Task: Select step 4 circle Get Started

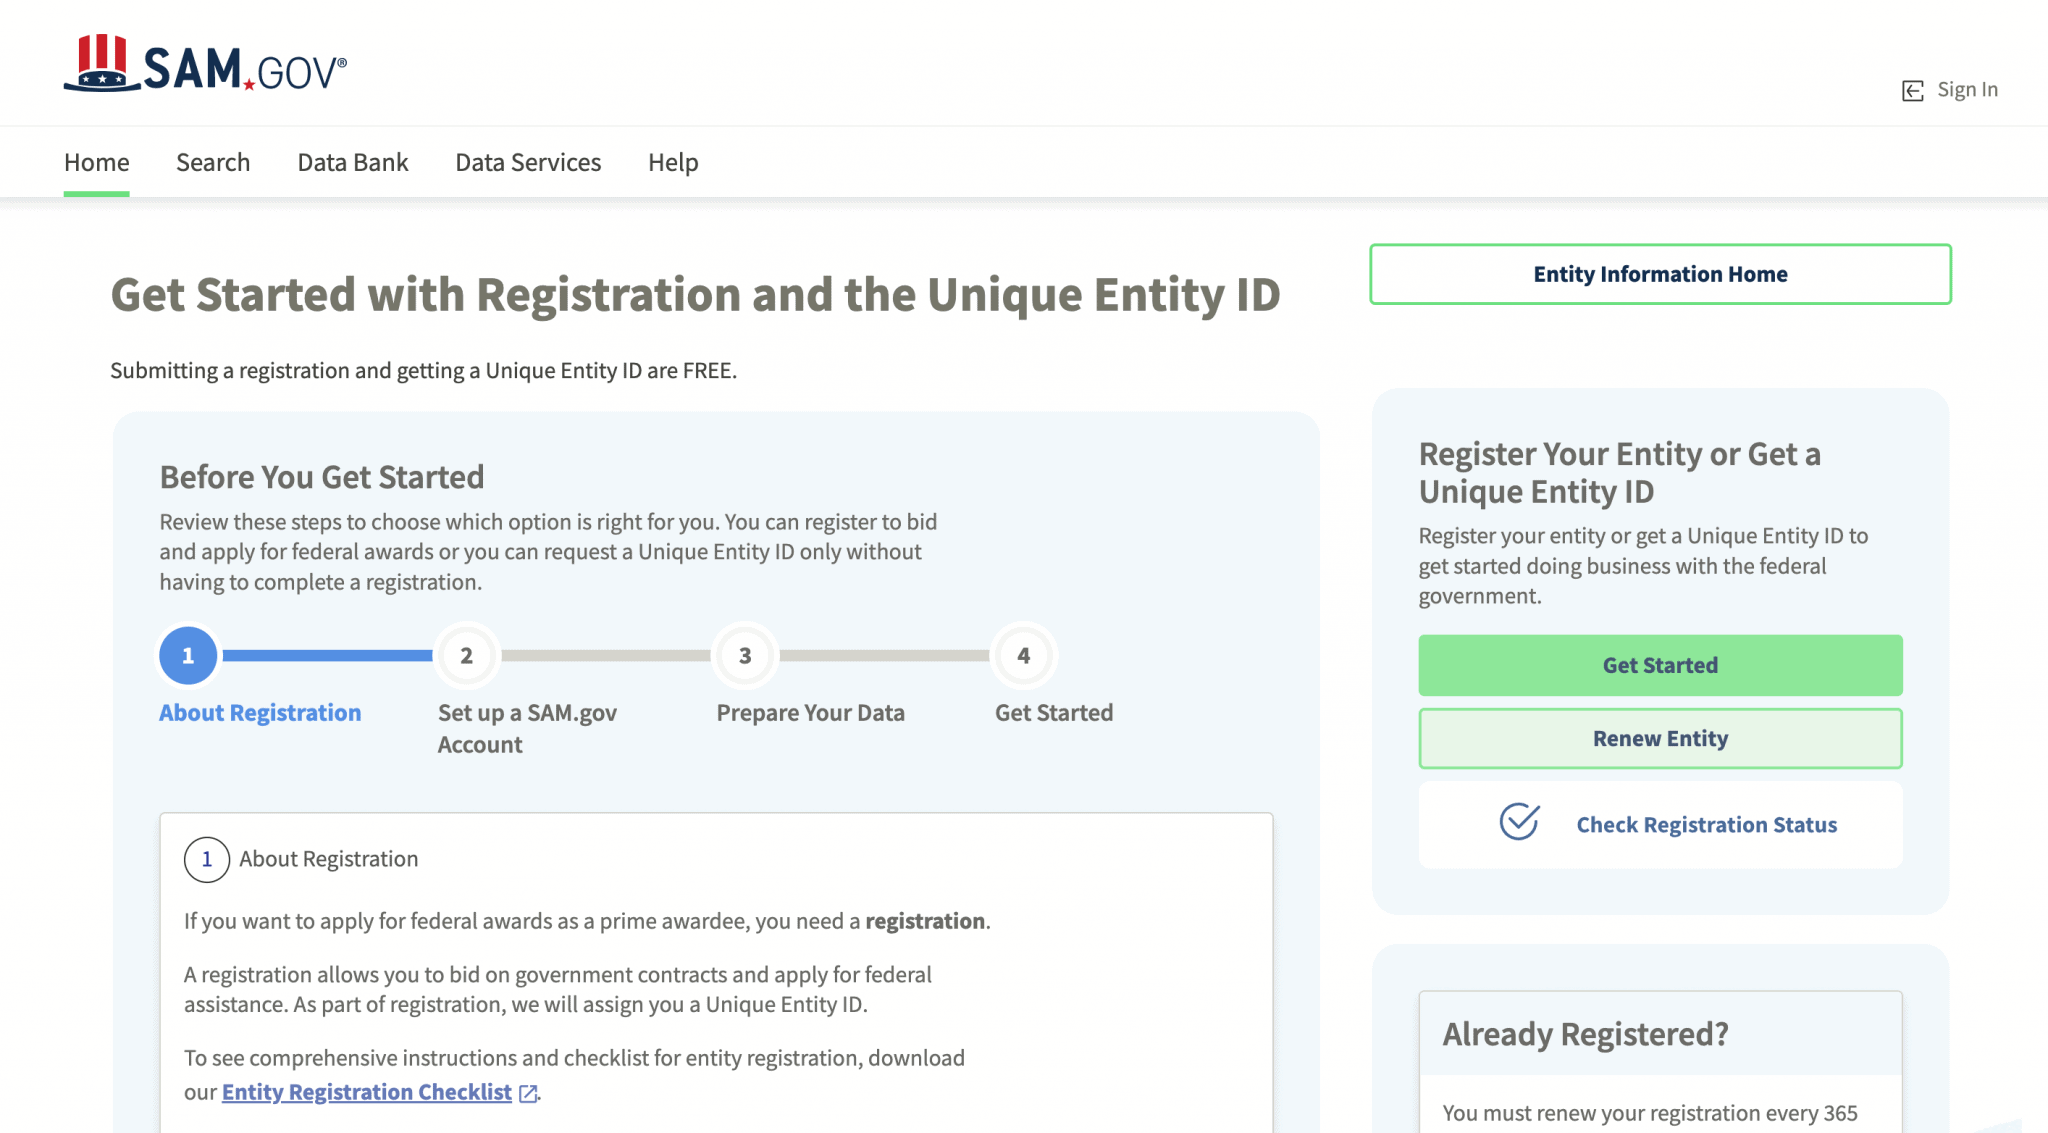Action: [x=1023, y=656]
